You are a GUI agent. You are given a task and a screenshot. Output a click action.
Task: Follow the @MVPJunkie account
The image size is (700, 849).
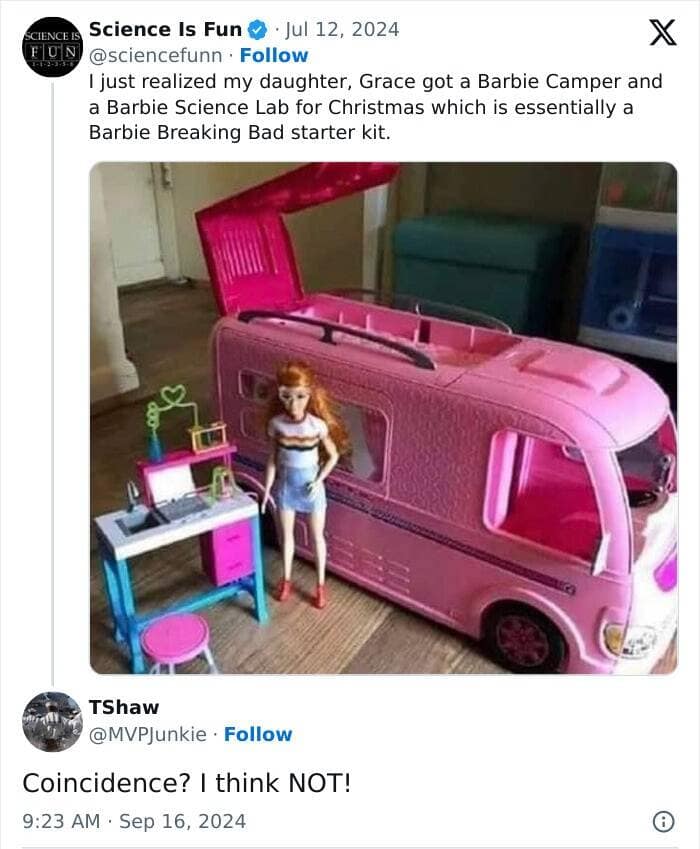(258, 734)
